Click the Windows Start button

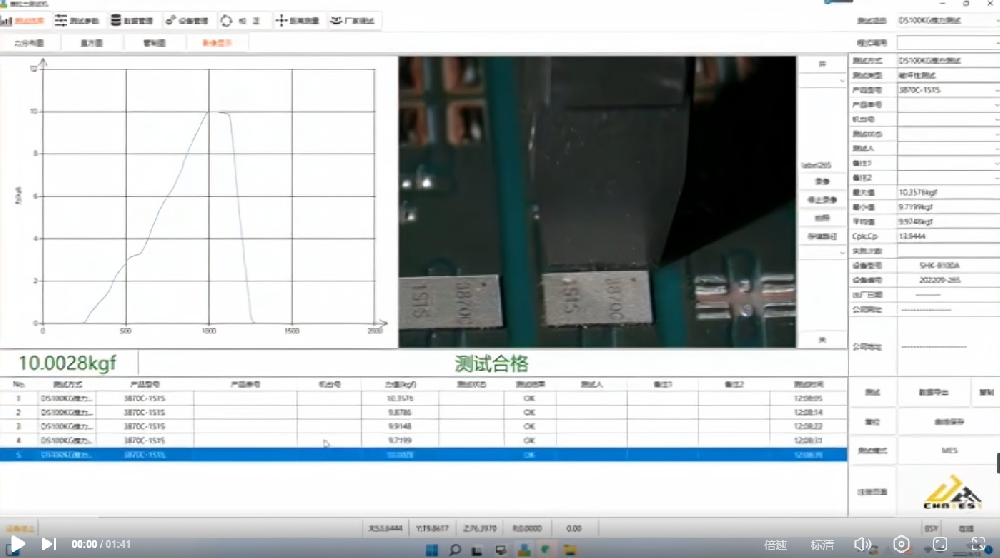tap(432, 549)
